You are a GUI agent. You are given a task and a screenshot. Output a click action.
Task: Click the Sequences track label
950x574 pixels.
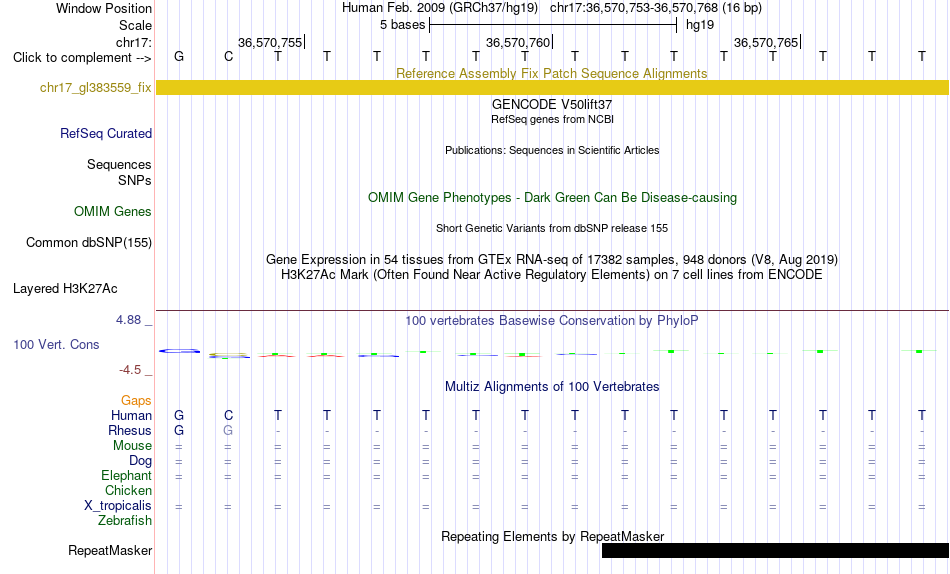pyautogui.click(x=119, y=164)
